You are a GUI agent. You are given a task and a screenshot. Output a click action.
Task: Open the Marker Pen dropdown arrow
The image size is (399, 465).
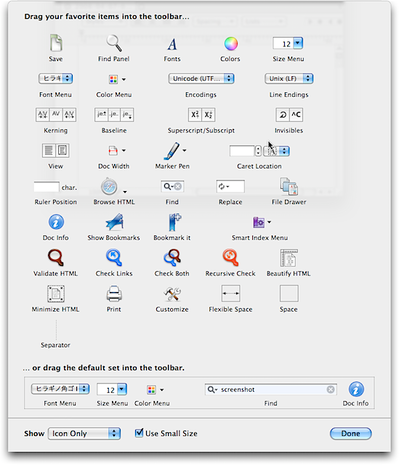(184, 151)
